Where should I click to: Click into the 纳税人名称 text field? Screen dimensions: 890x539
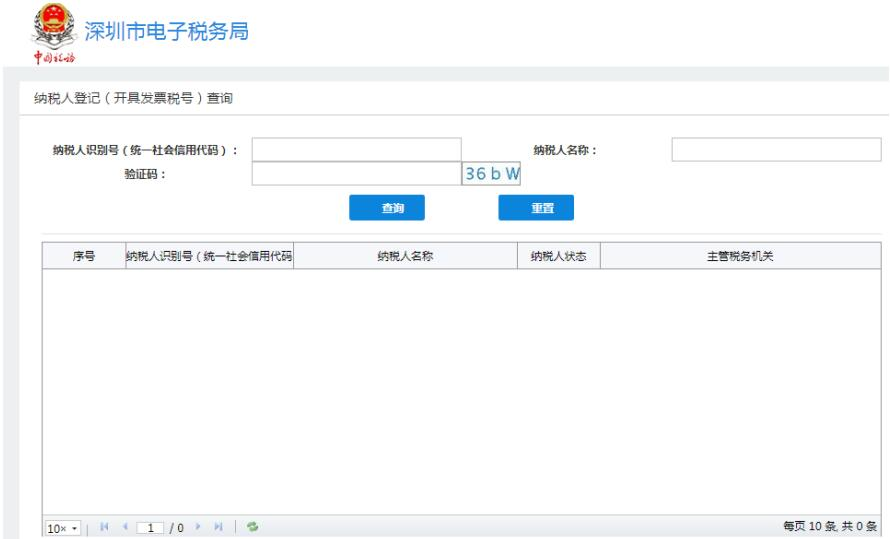775,150
